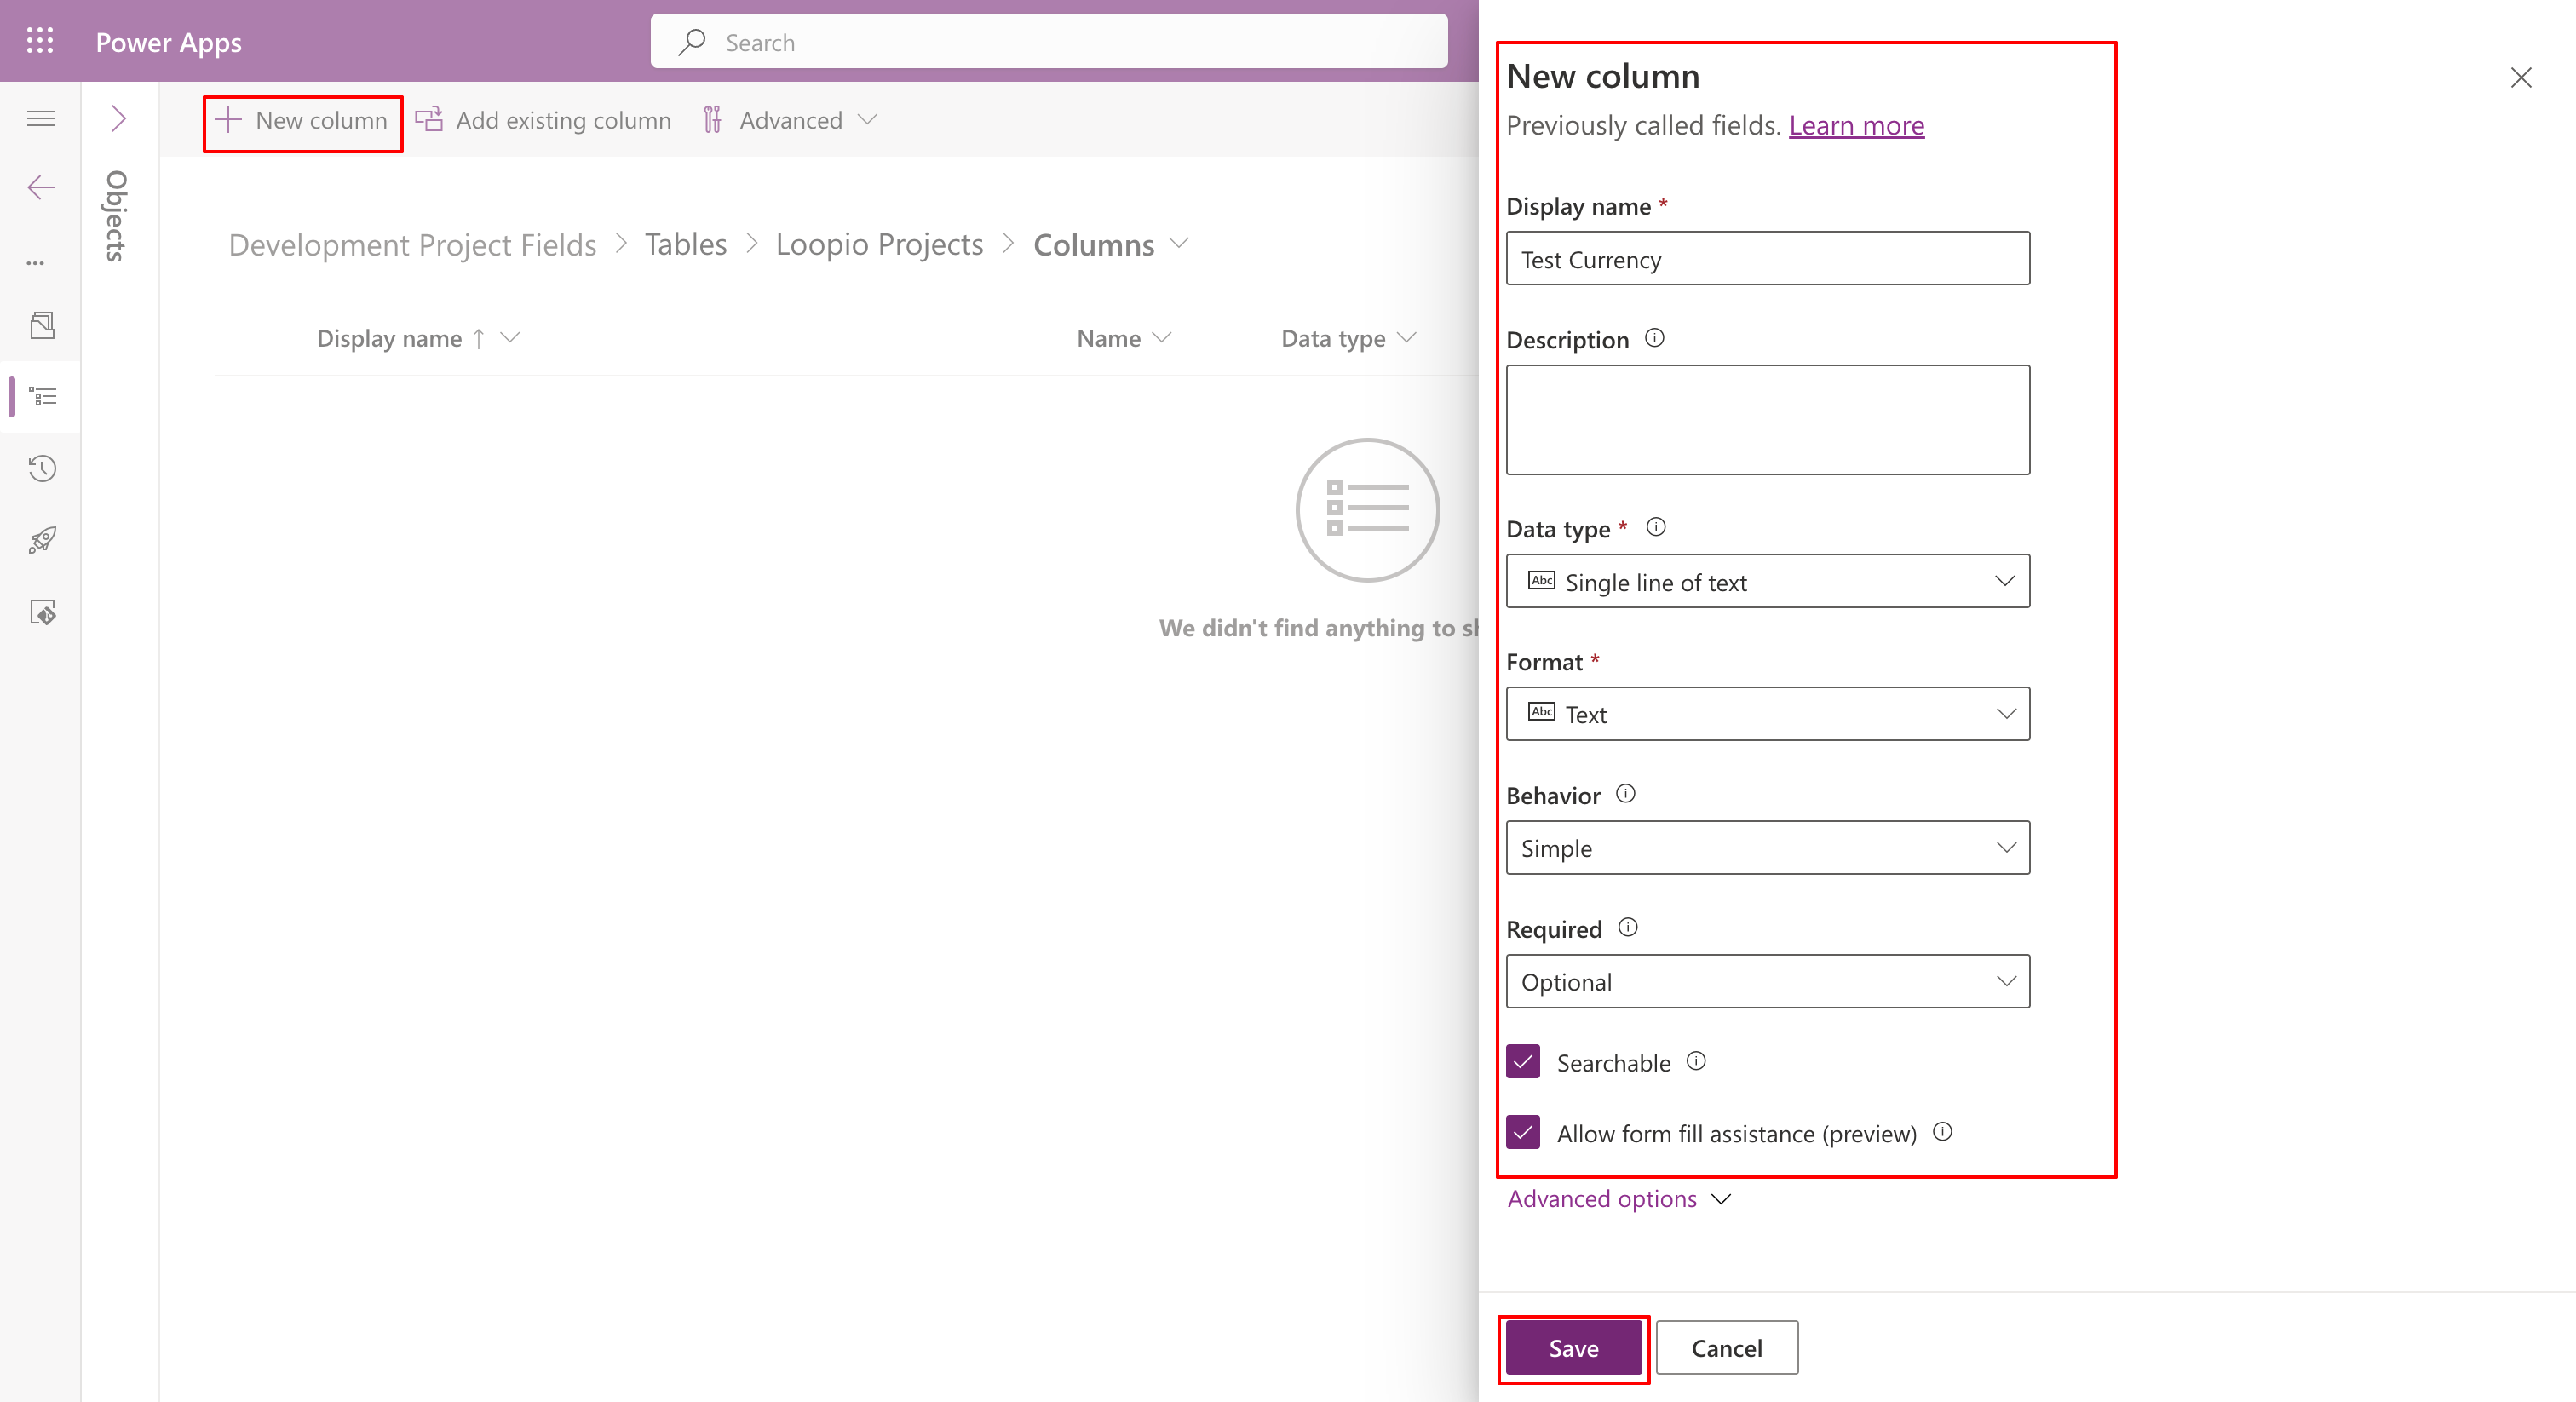
Task: Select the Objects list icon in sidebar
Action: click(x=43, y=397)
